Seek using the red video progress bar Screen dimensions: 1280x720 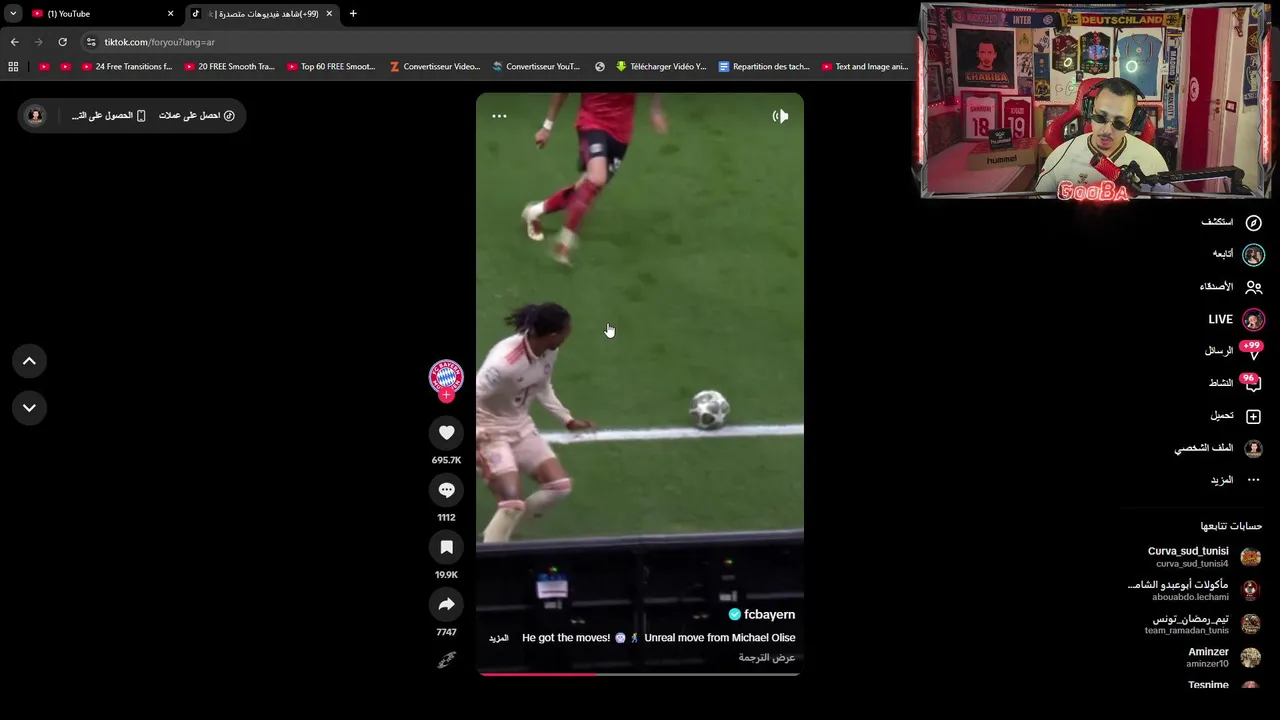coord(640,674)
